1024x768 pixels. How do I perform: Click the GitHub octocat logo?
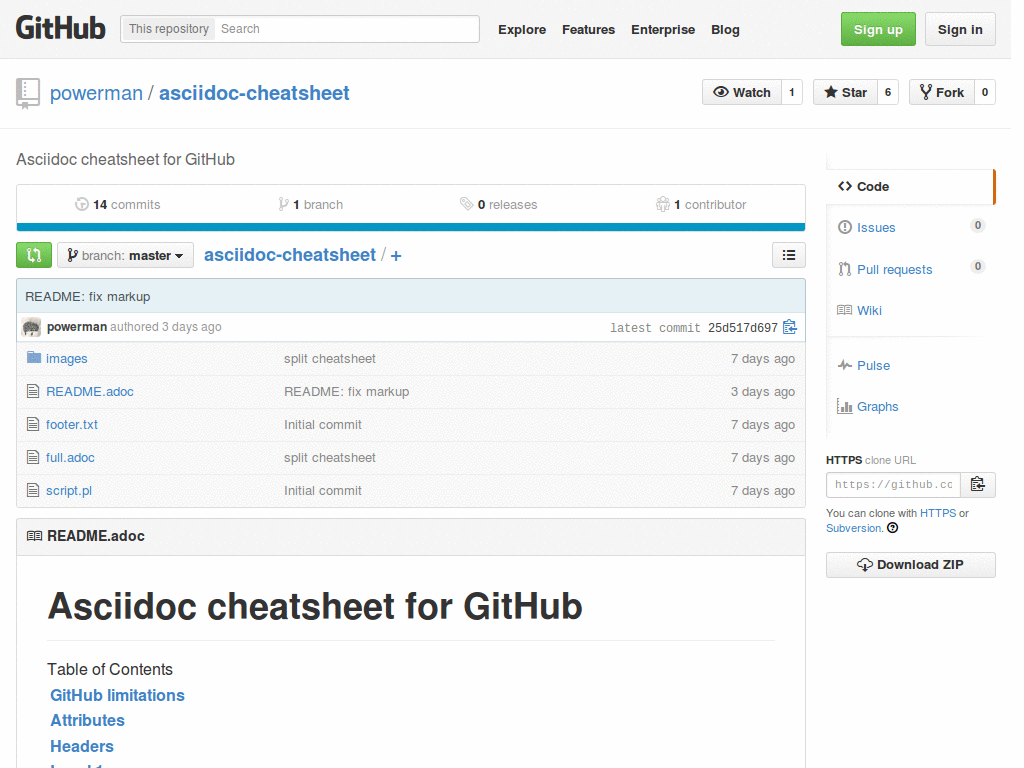point(60,28)
